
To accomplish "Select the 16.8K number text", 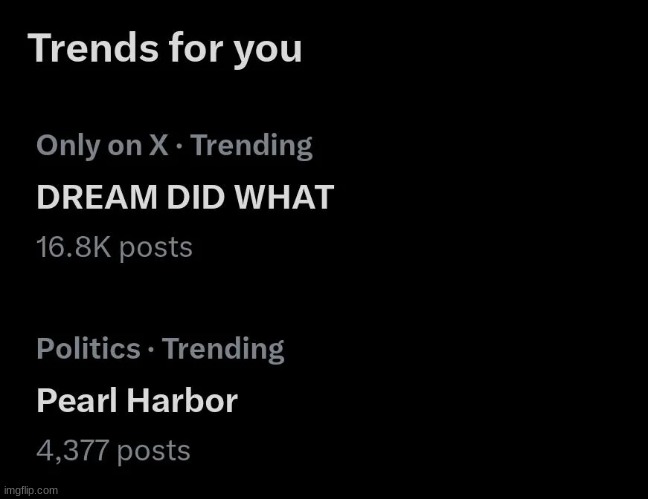I will tap(74, 247).
